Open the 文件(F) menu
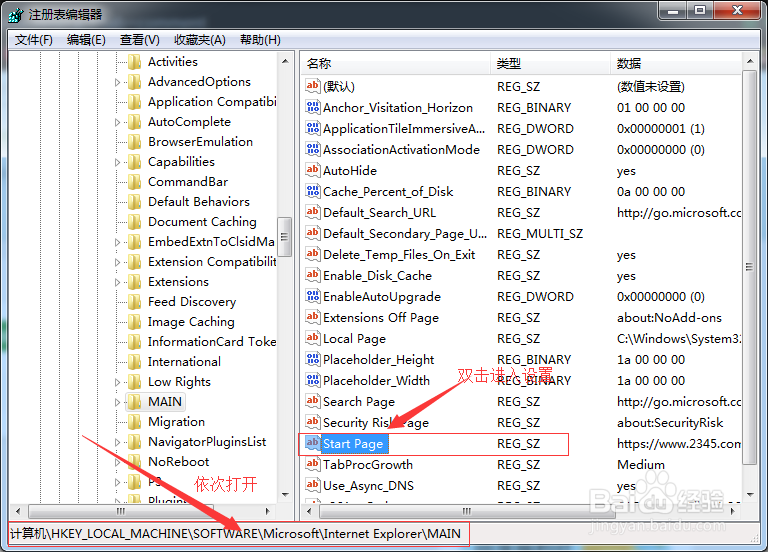Screen dimensions: 768x552 (33, 40)
